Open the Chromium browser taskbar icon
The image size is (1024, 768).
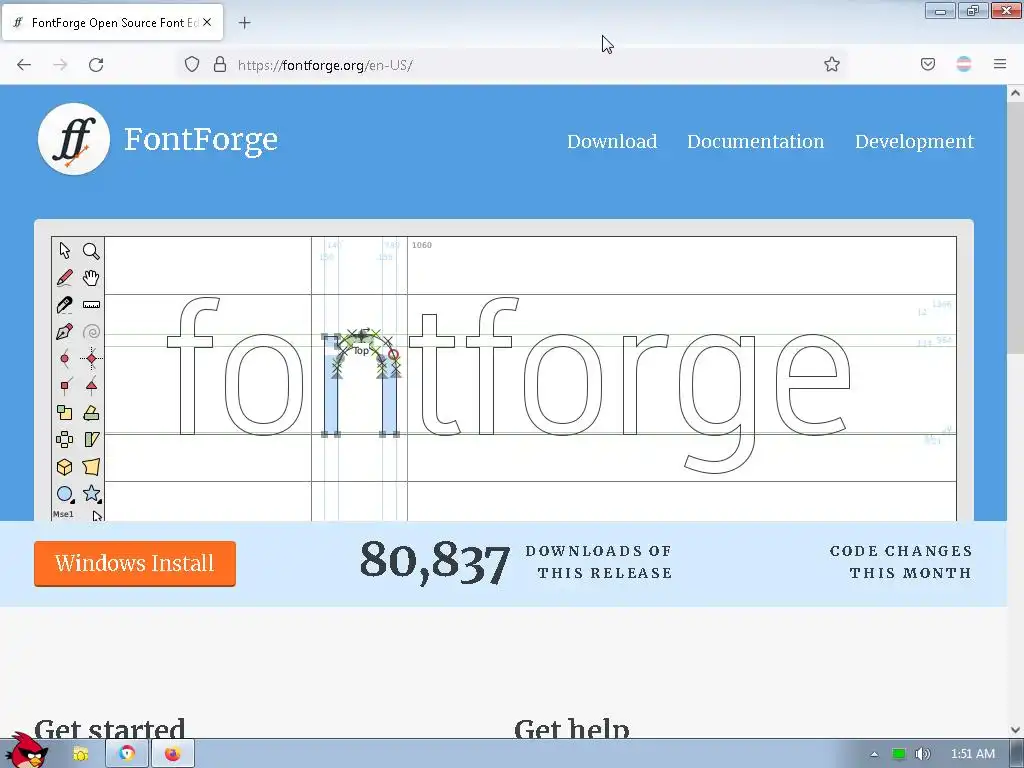[x=127, y=754]
